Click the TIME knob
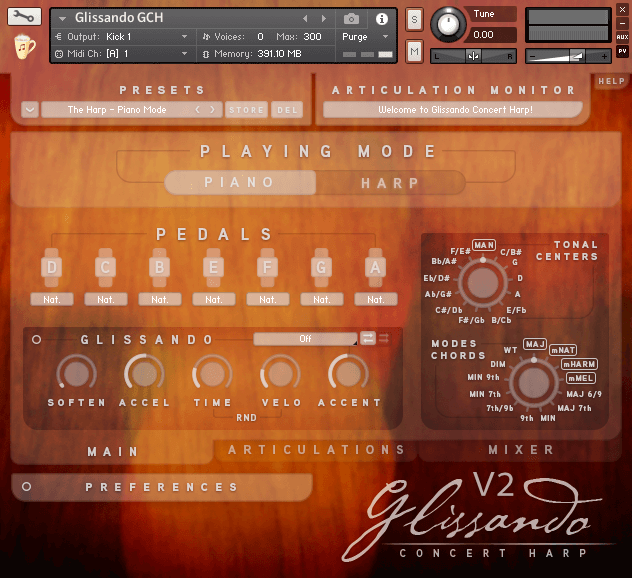The width and height of the screenshot is (632, 578). [x=212, y=374]
